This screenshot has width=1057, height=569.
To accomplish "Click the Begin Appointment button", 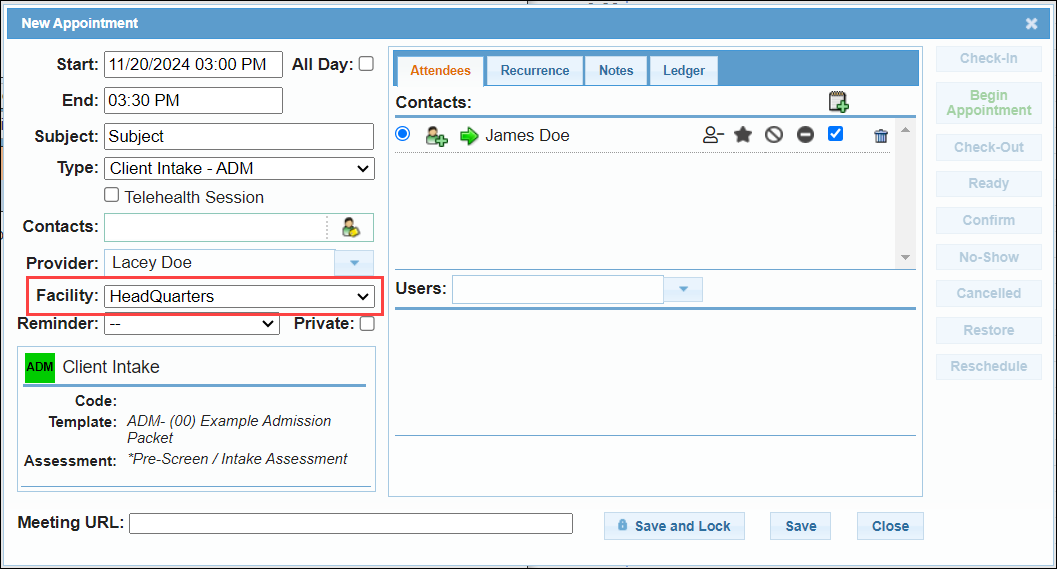I will click(989, 103).
